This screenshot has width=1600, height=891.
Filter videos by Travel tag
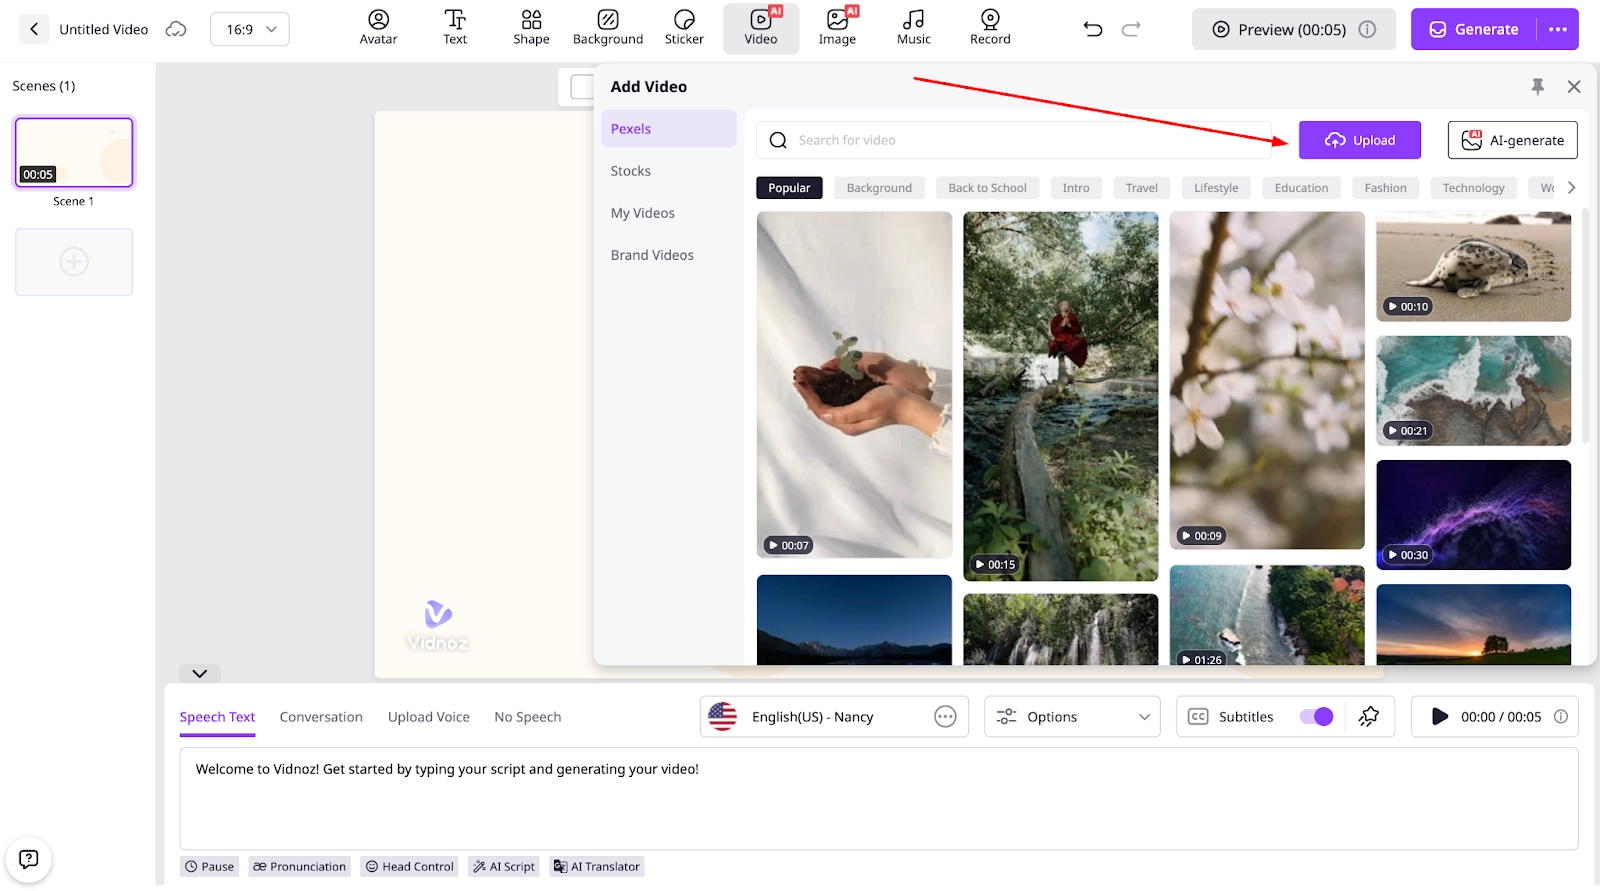[x=1141, y=188]
